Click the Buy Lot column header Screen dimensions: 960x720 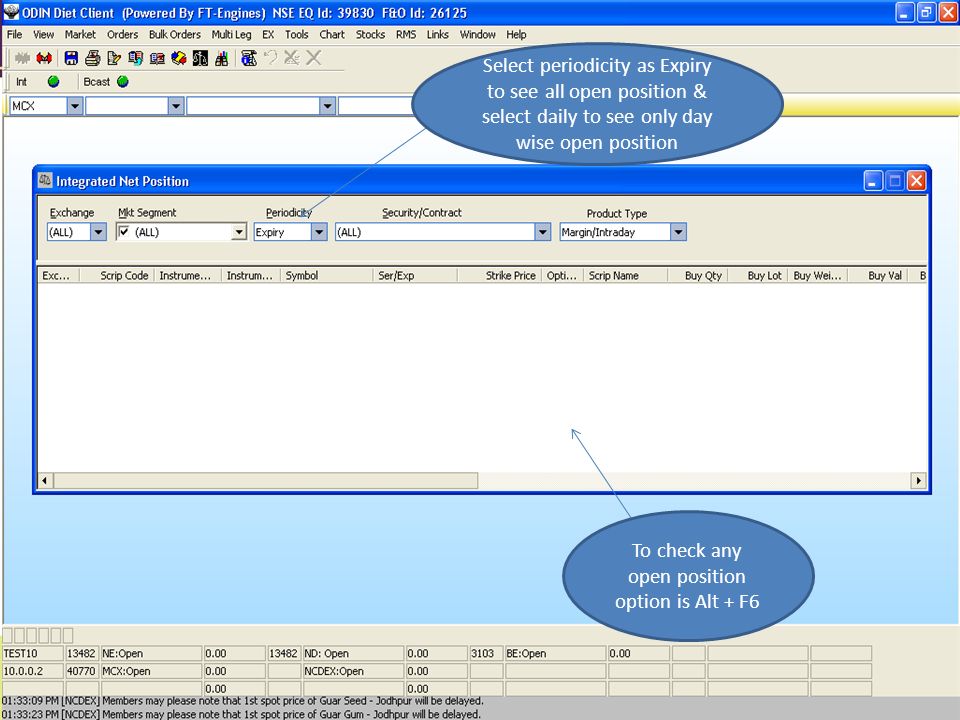click(x=757, y=276)
